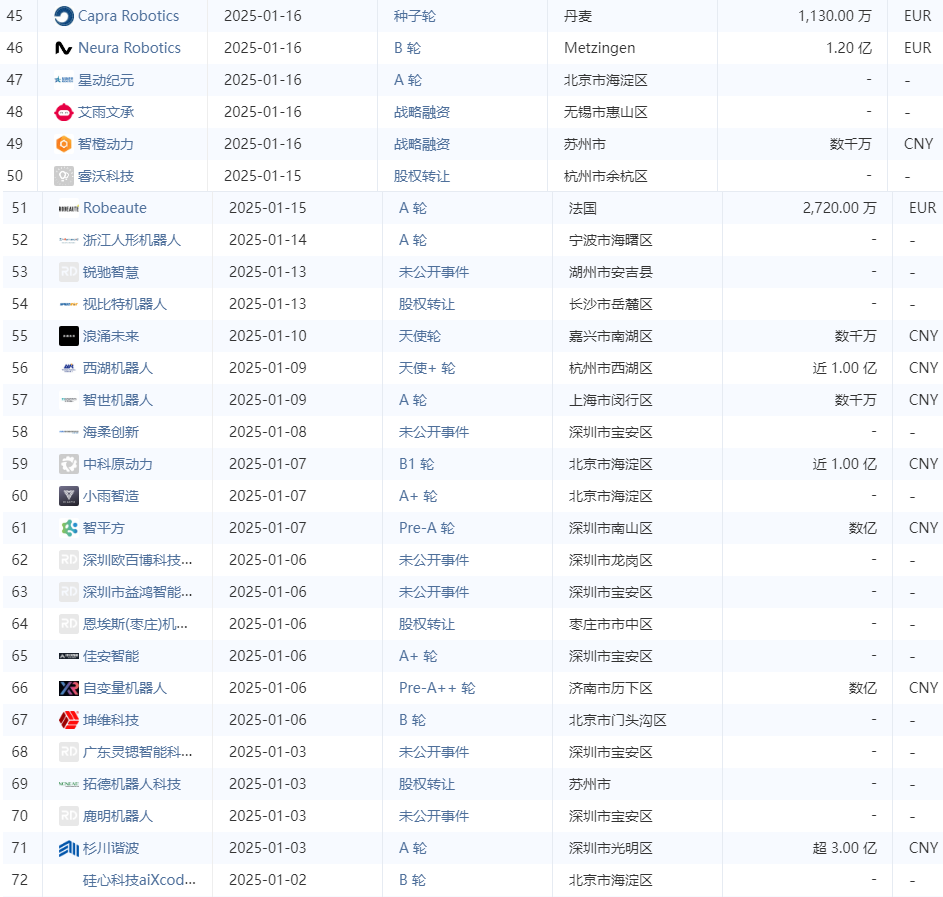Click the 杉川谐波 blue logo icon
The width and height of the screenshot is (943, 897).
coord(69,848)
